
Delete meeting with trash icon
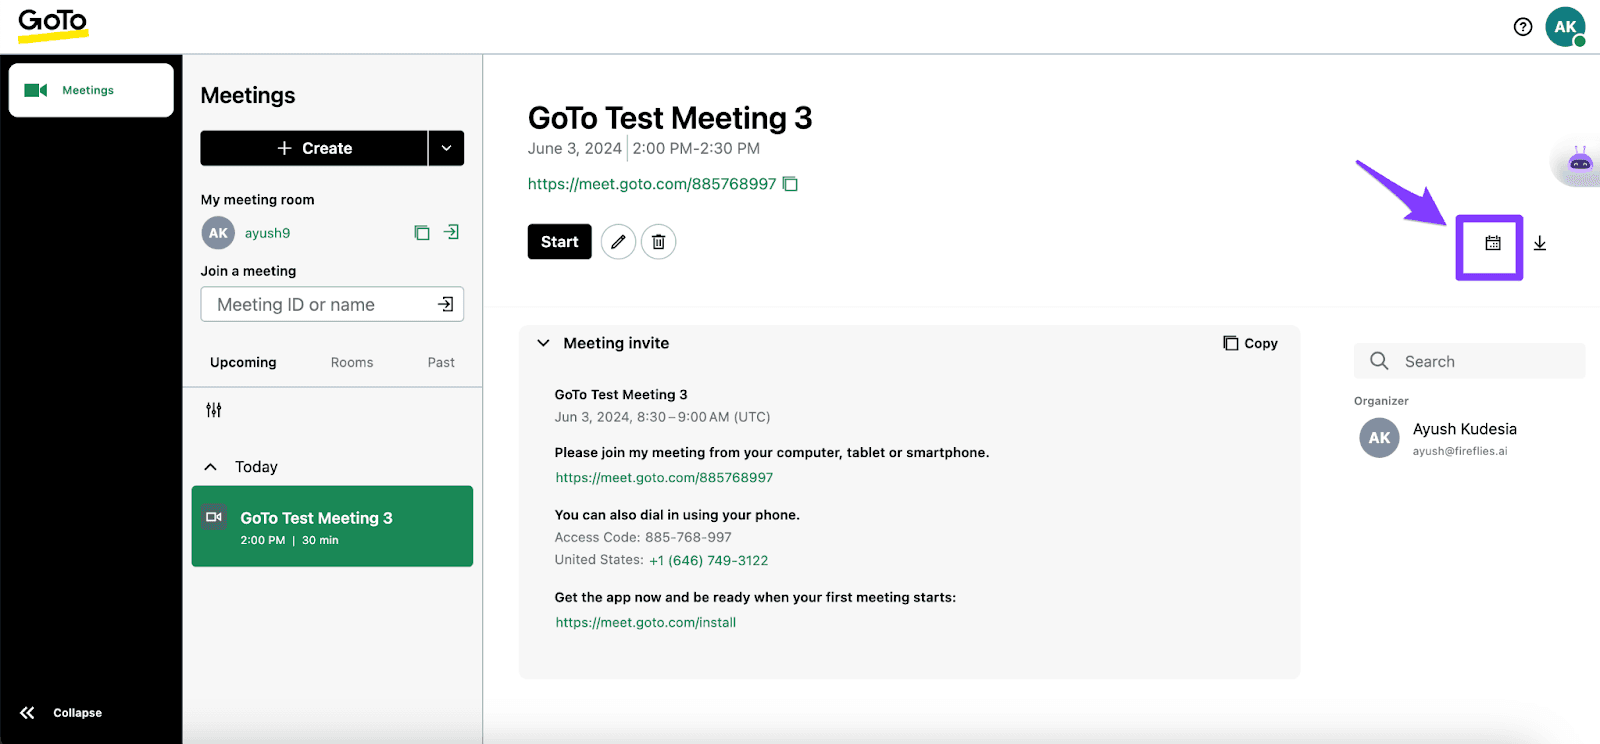coord(659,242)
